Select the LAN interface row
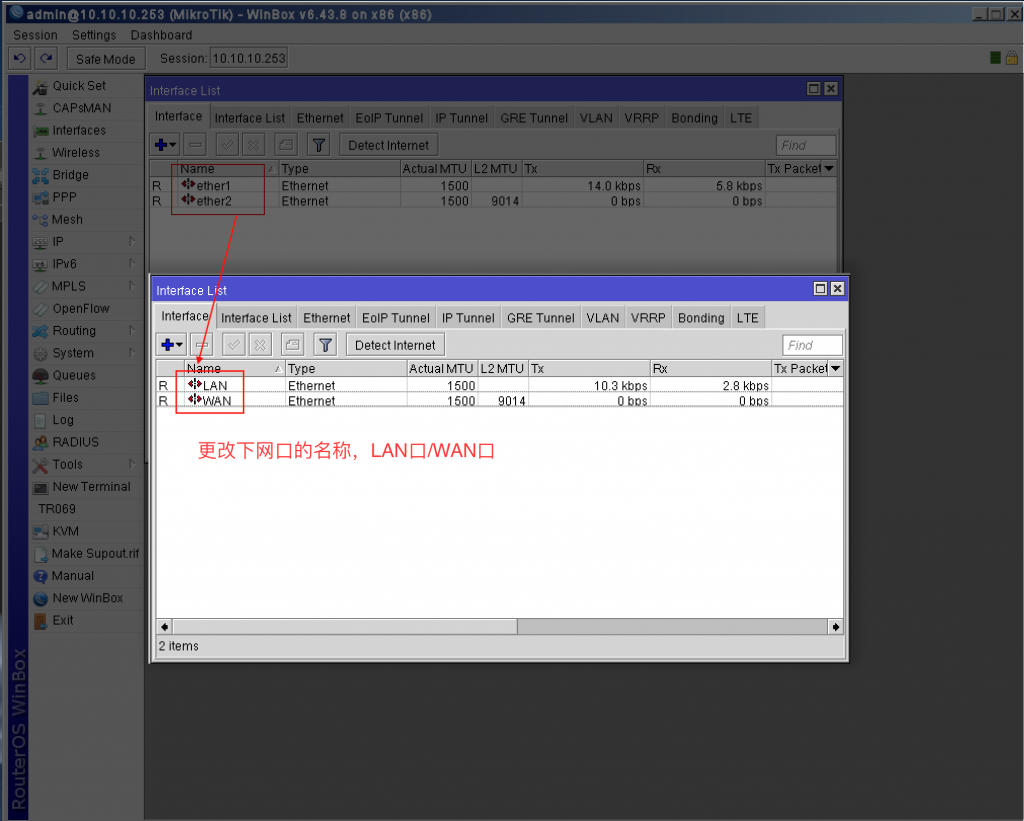1024x821 pixels. (x=500, y=385)
